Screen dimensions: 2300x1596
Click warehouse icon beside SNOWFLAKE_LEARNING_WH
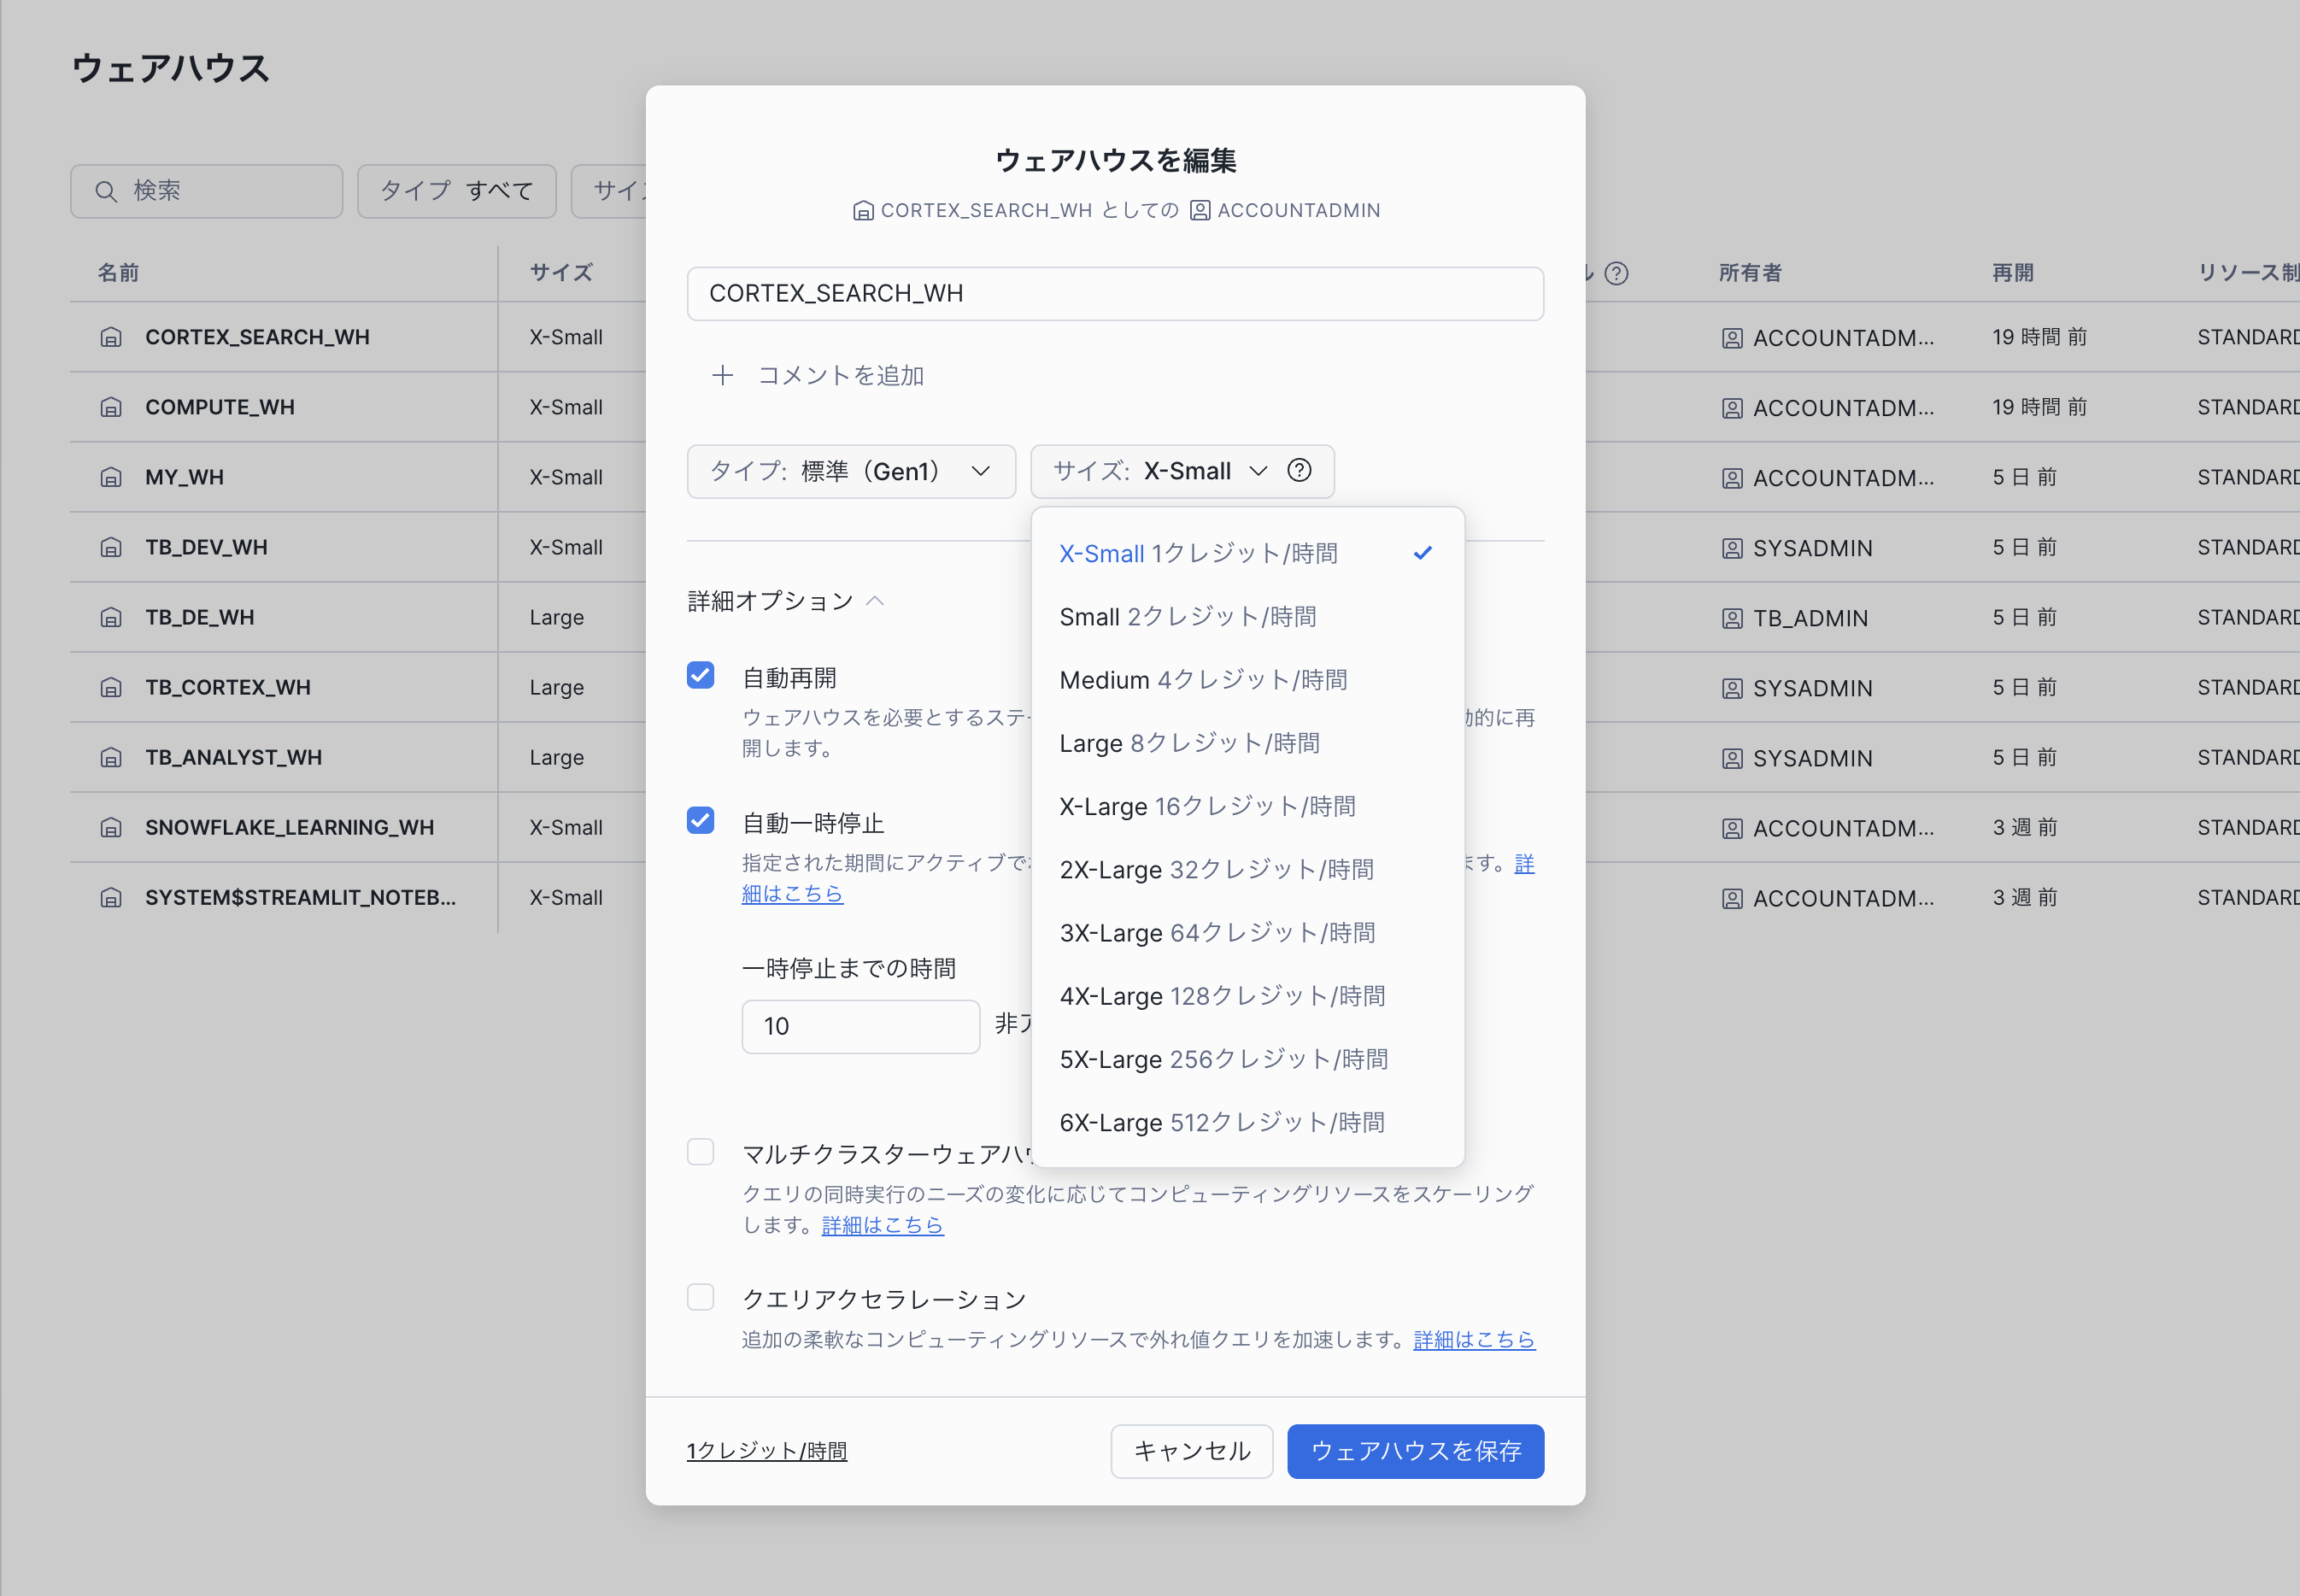(111, 828)
